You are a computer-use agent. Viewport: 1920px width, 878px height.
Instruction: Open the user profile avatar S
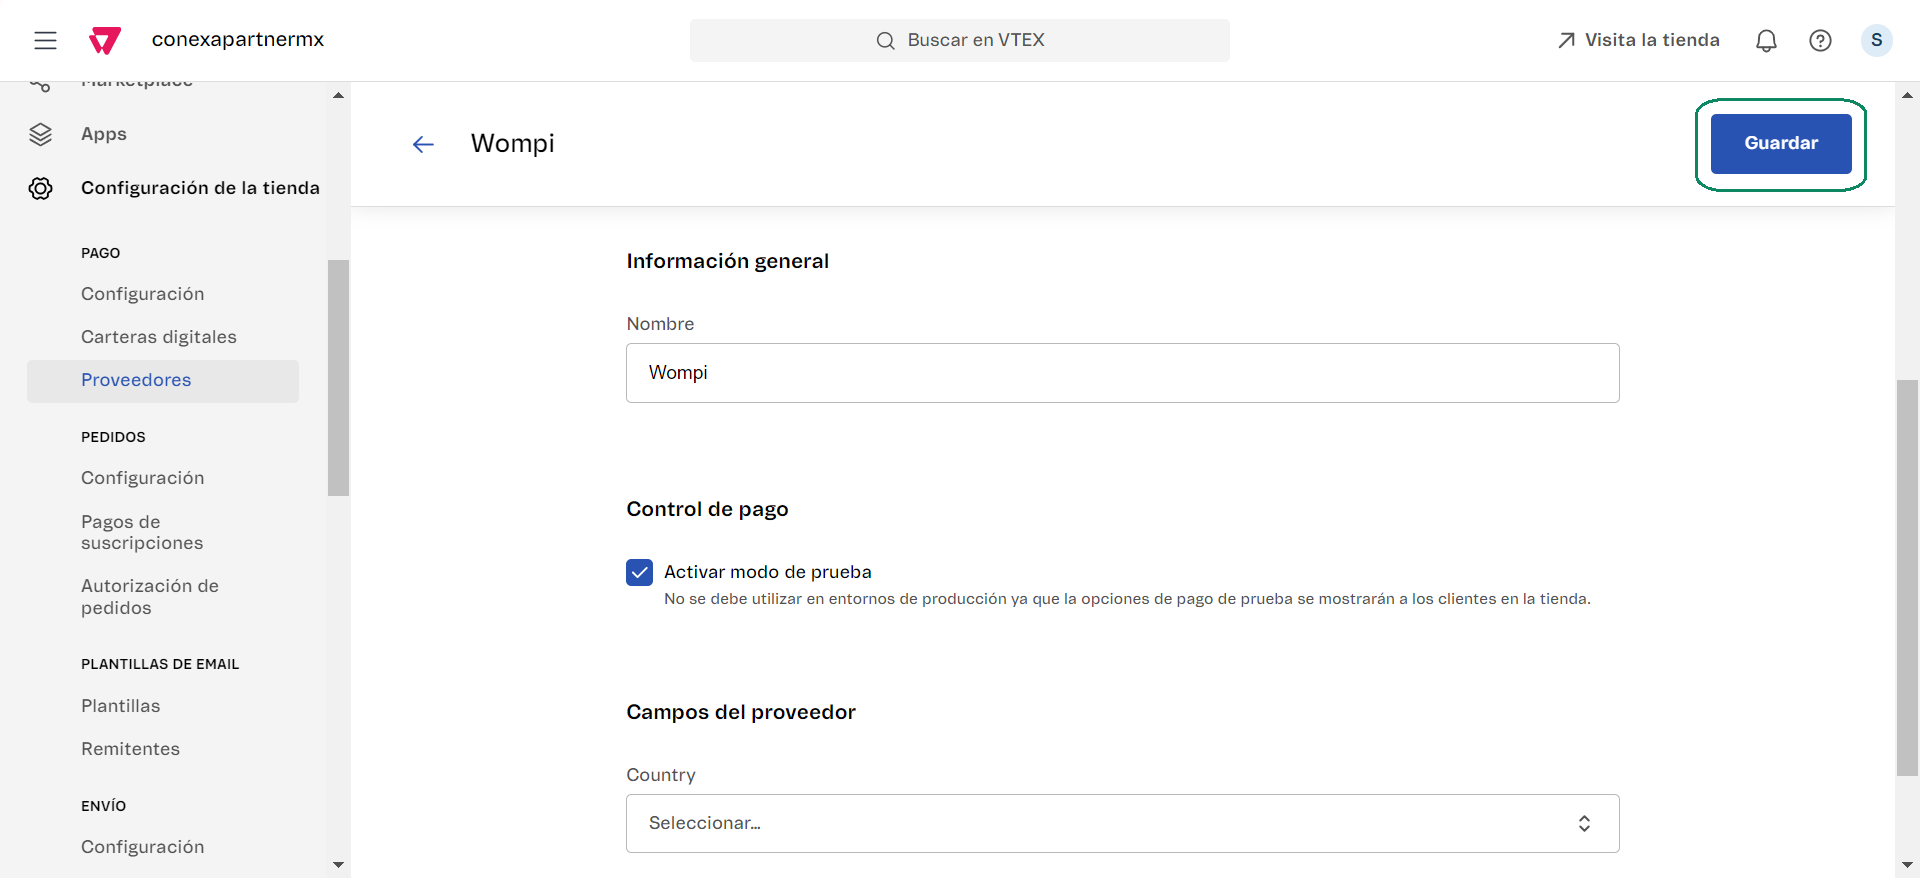[x=1876, y=40]
